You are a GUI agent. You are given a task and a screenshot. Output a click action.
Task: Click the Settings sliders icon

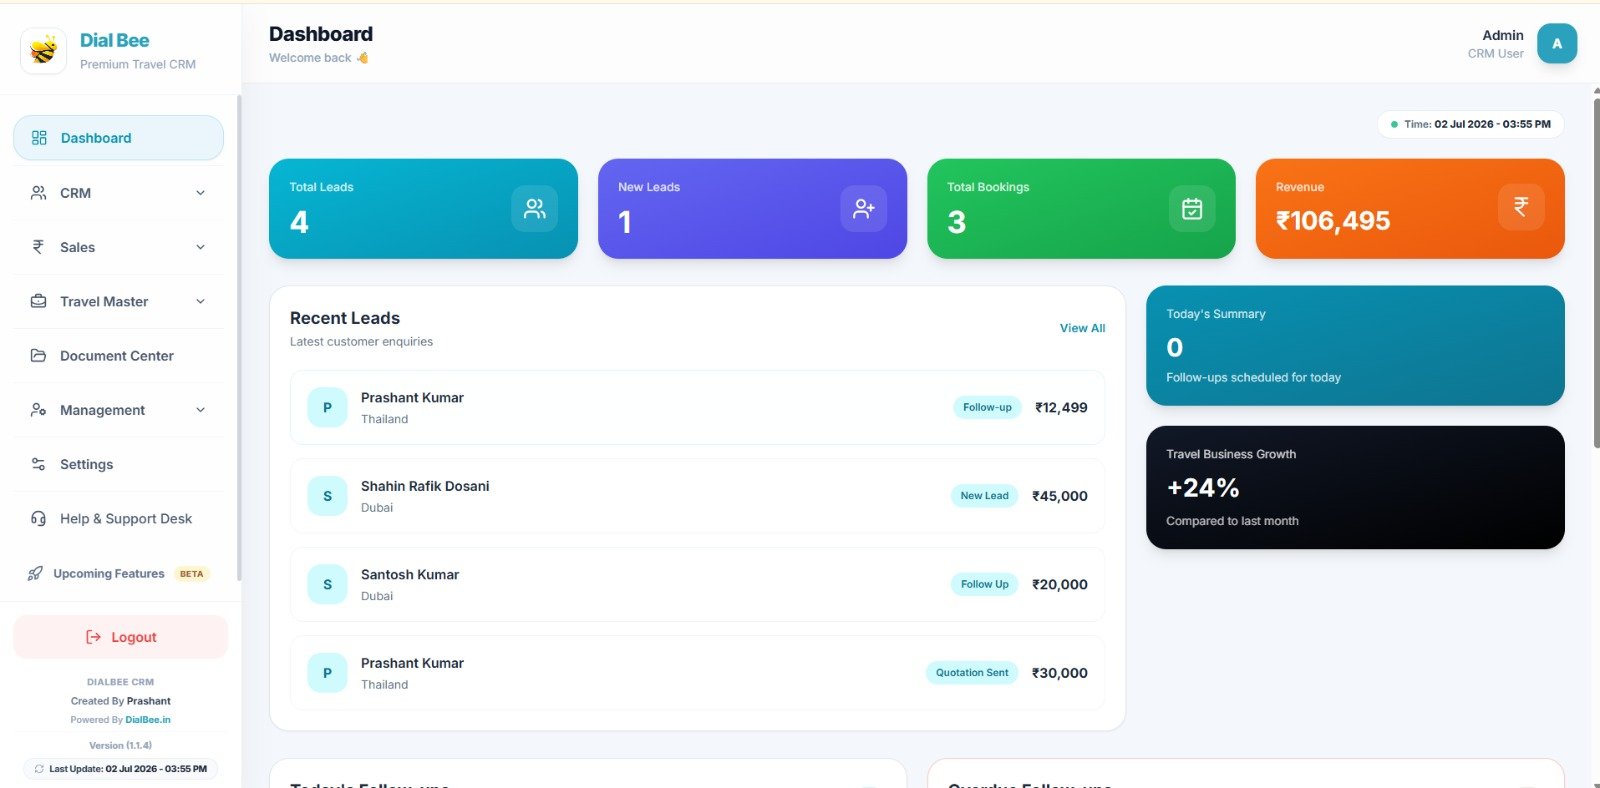pos(38,464)
